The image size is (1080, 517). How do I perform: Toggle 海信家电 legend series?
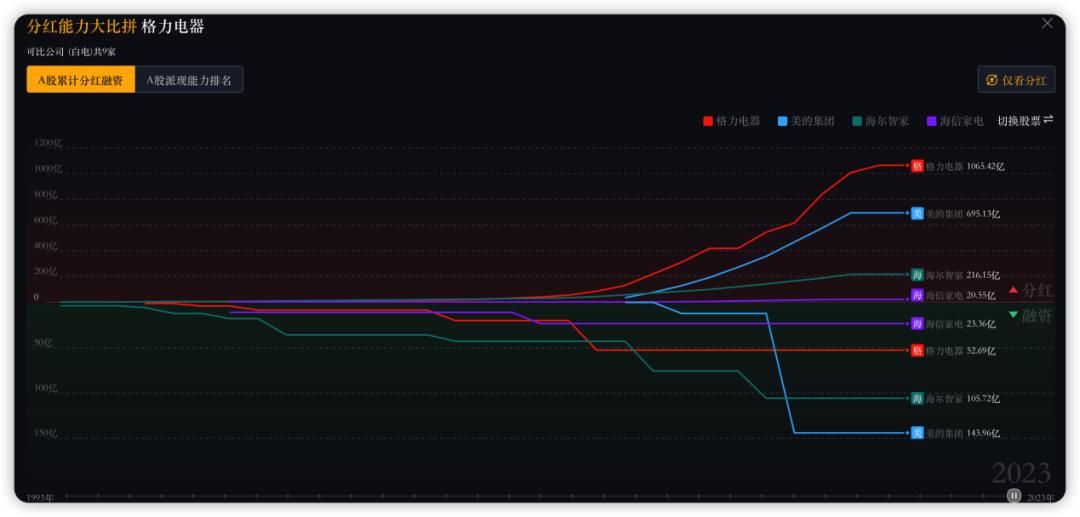(955, 121)
